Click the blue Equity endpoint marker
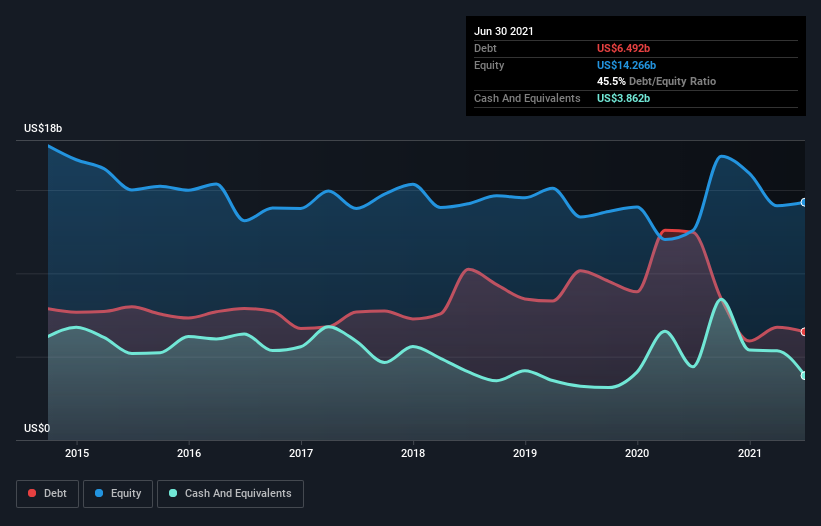This screenshot has height=526, width=821. (x=804, y=203)
